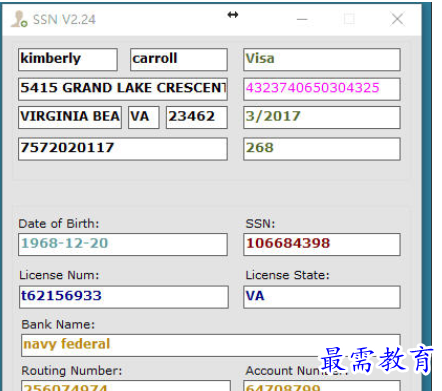Image resolution: width=442 pixels, height=391 pixels.
Task: Click the state field next to city
Action: pos(144,117)
